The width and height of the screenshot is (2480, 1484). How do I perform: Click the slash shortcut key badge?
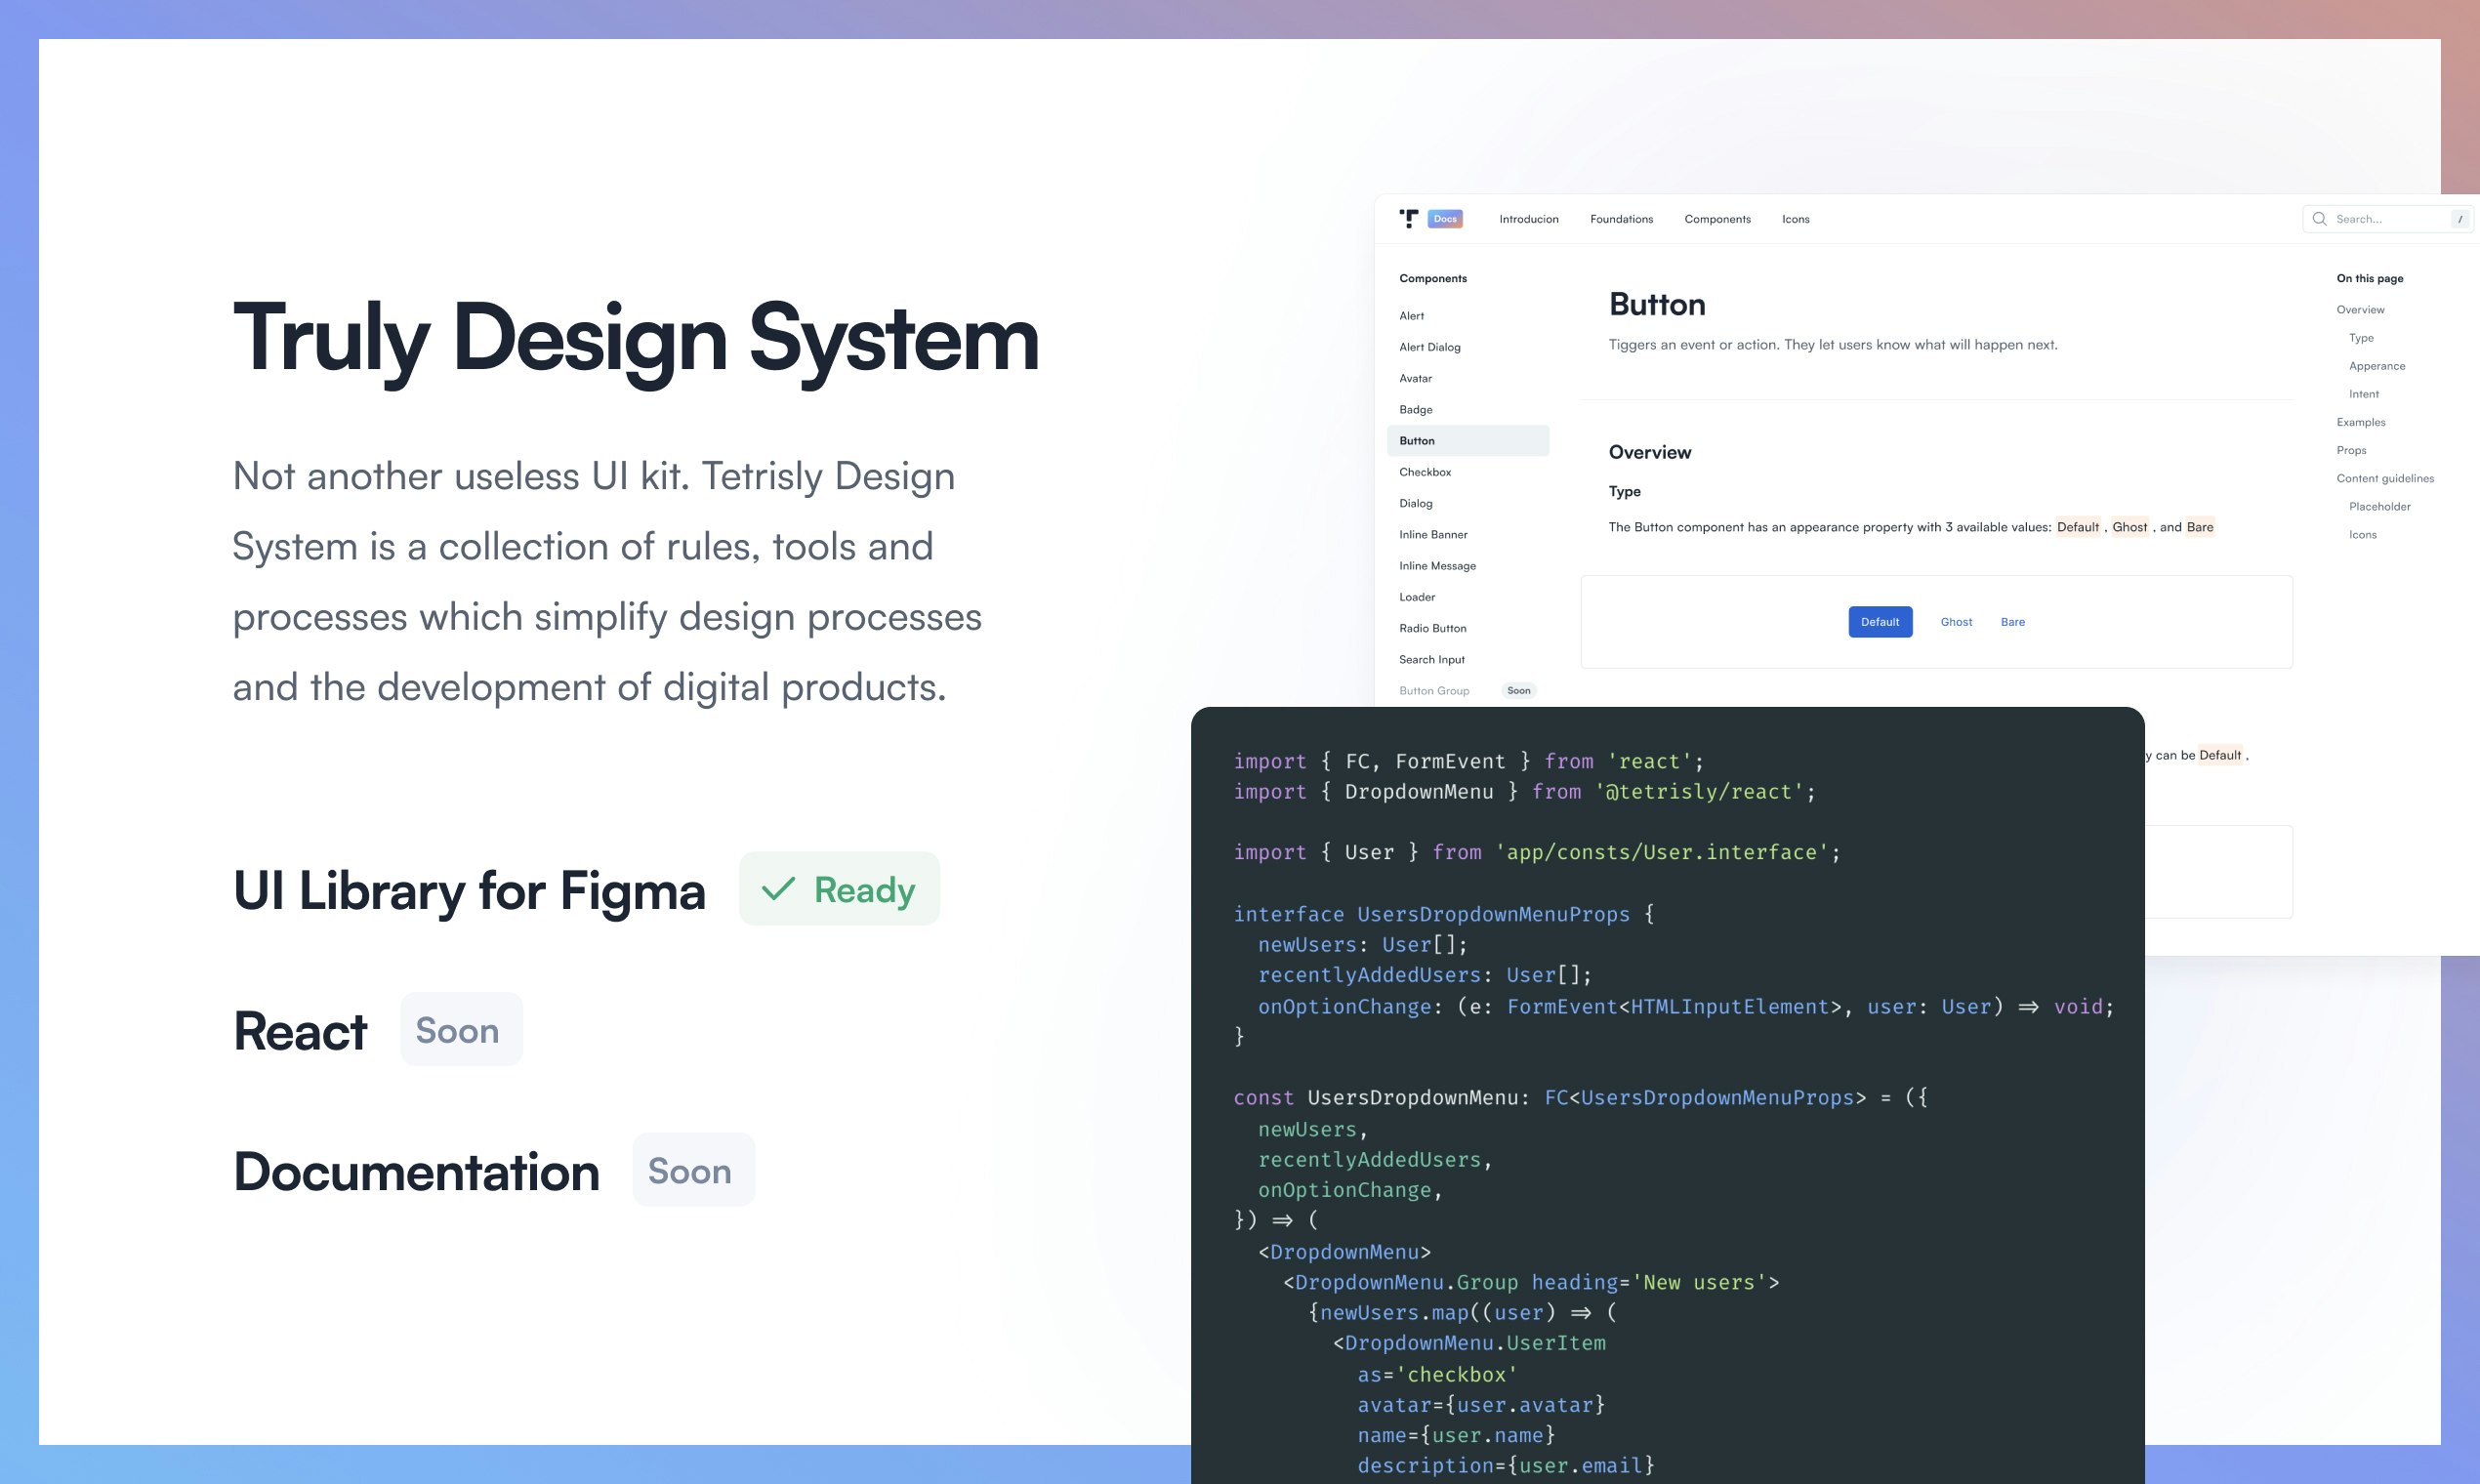(2459, 219)
